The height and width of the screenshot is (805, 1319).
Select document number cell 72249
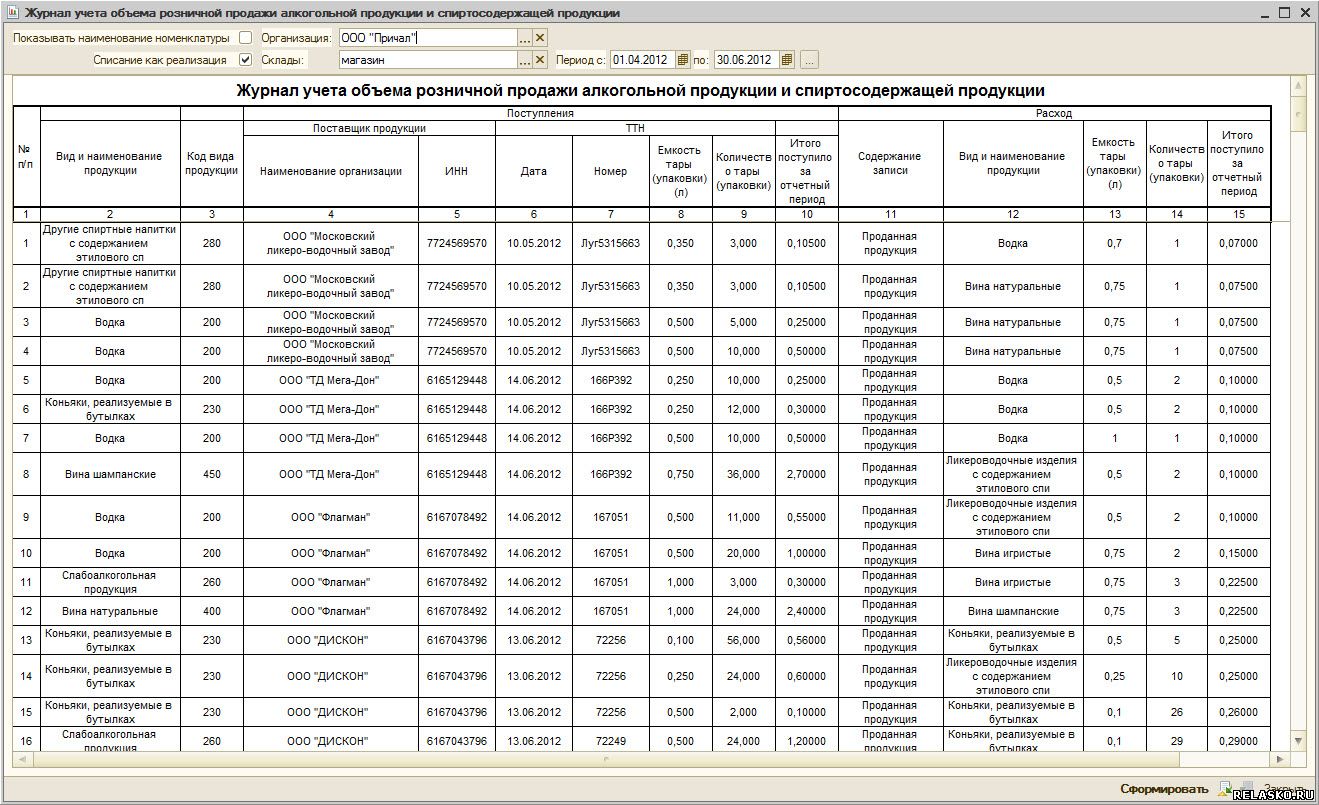610,741
